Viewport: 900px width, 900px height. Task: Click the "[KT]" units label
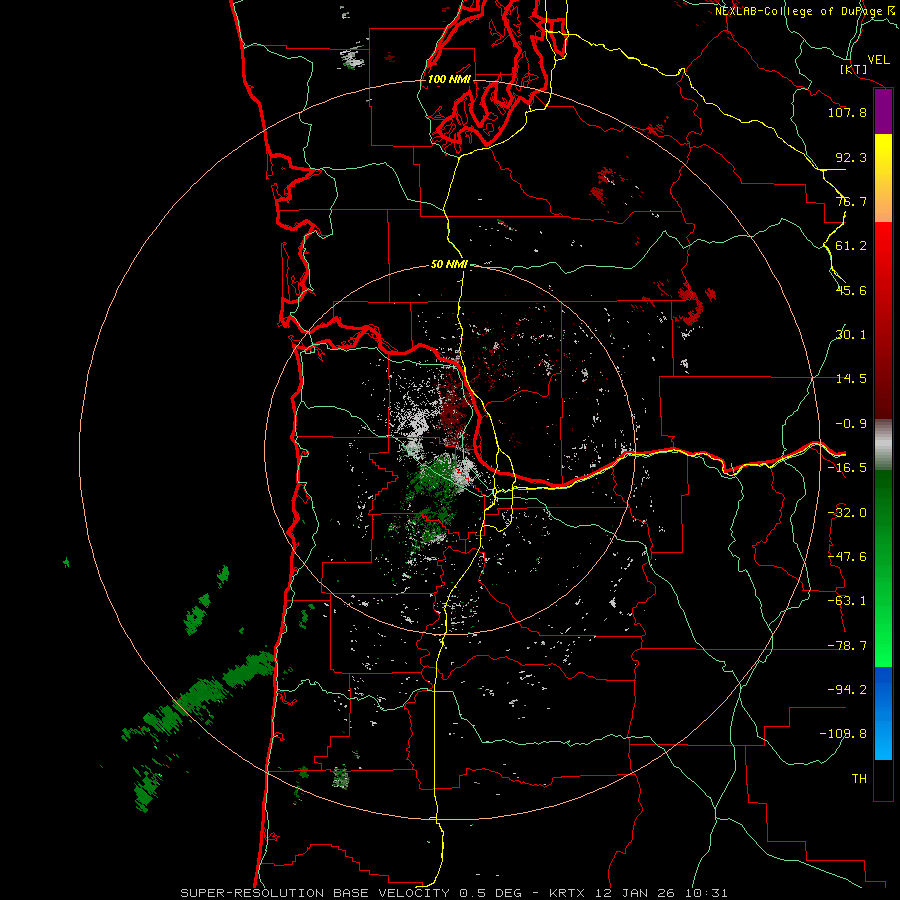point(854,69)
